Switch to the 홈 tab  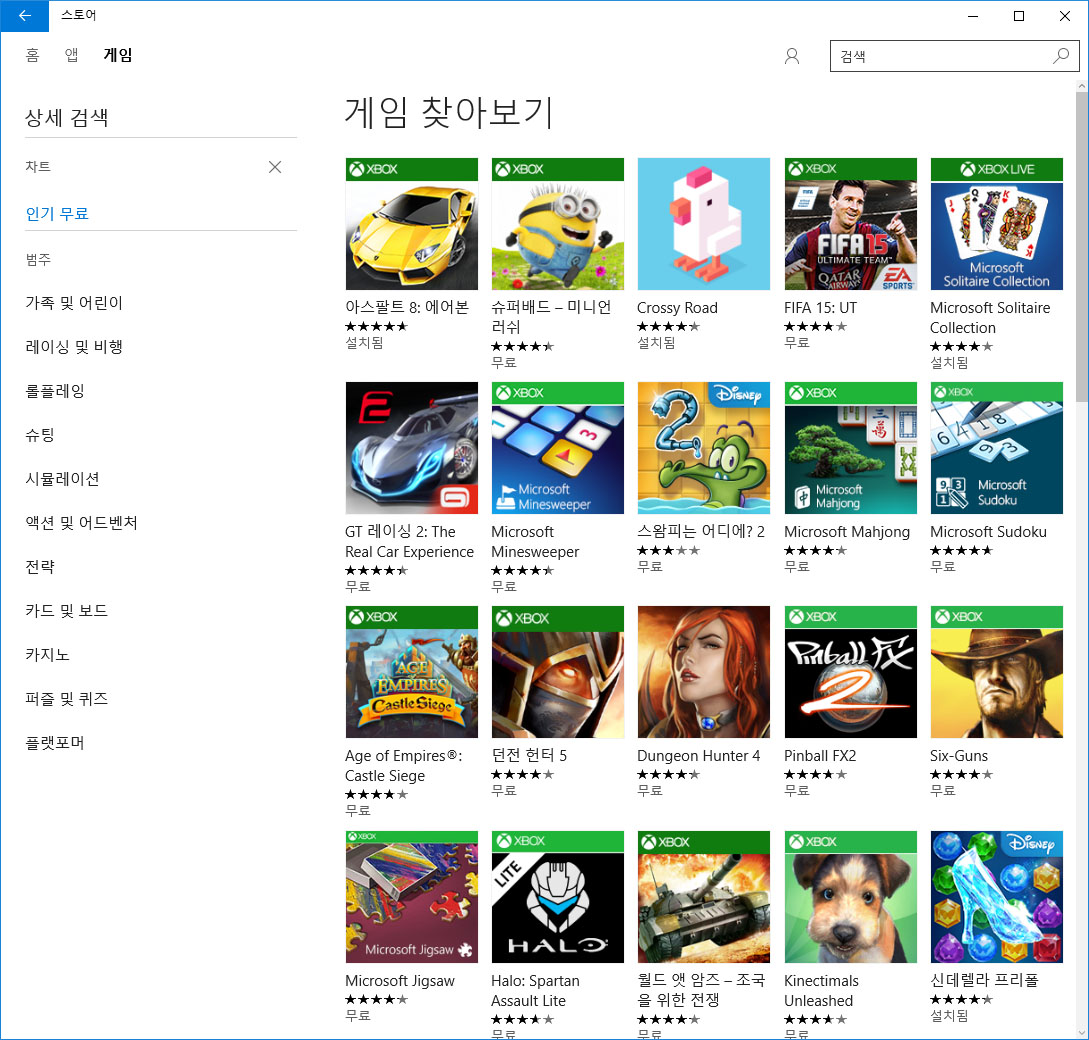pyautogui.click(x=32, y=55)
